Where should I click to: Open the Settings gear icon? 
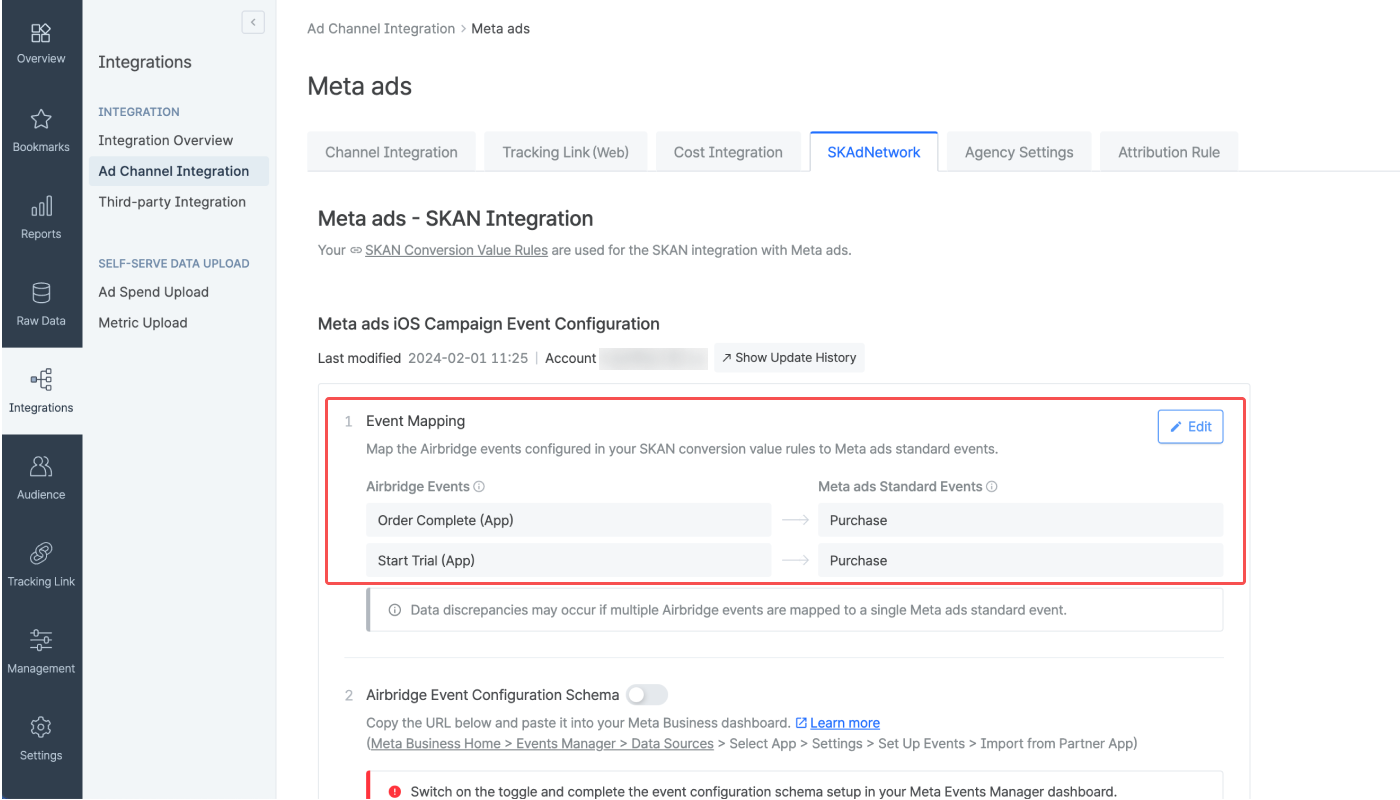[x=41, y=727]
